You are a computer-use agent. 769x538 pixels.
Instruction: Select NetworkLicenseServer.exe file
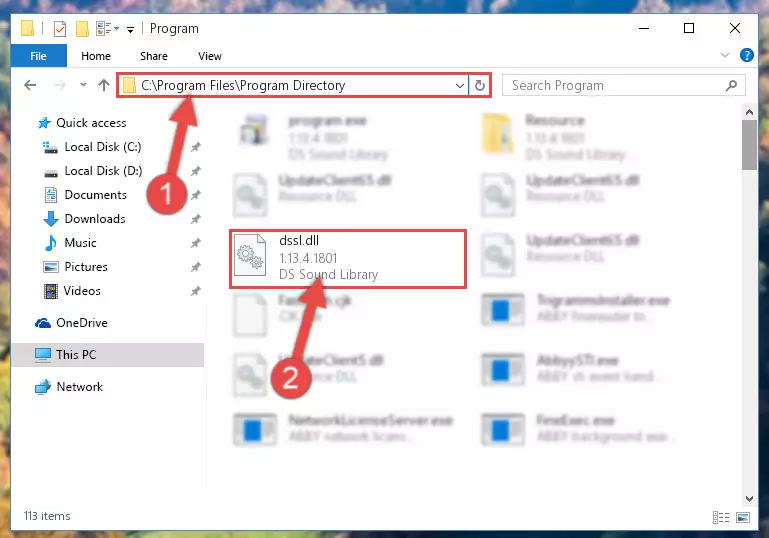343,429
